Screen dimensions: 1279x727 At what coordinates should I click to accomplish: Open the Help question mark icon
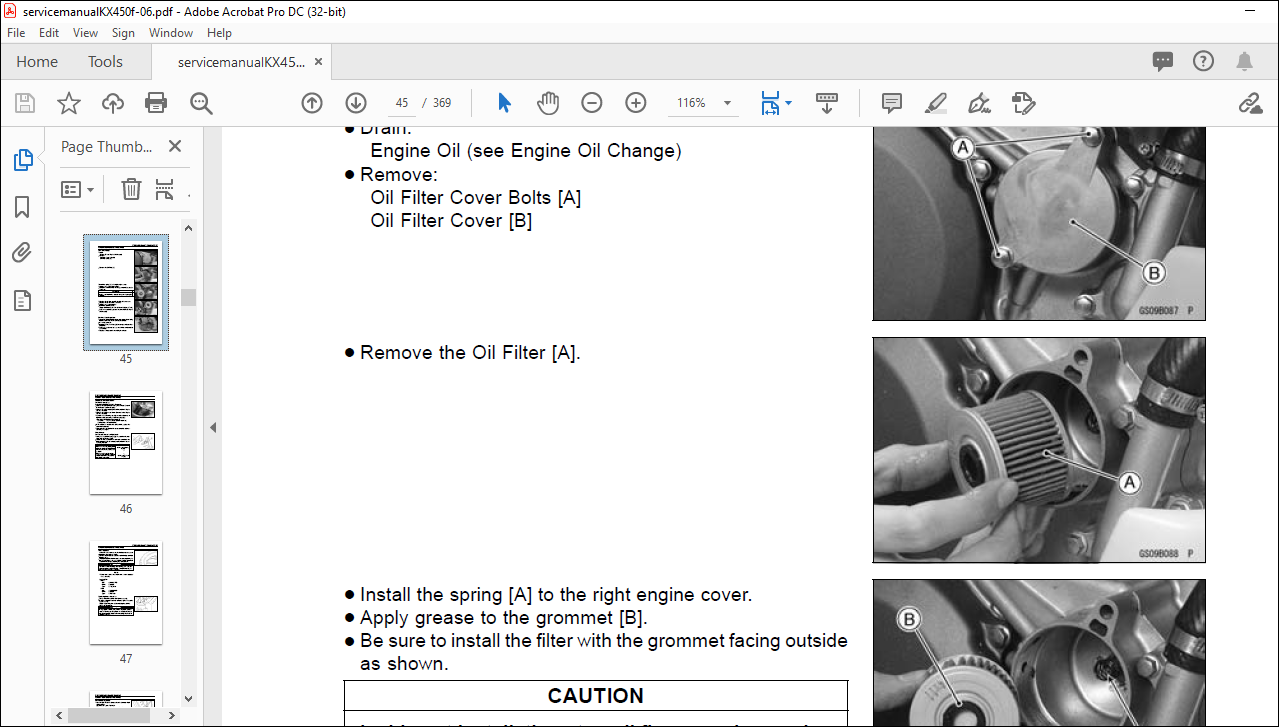tap(1203, 61)
